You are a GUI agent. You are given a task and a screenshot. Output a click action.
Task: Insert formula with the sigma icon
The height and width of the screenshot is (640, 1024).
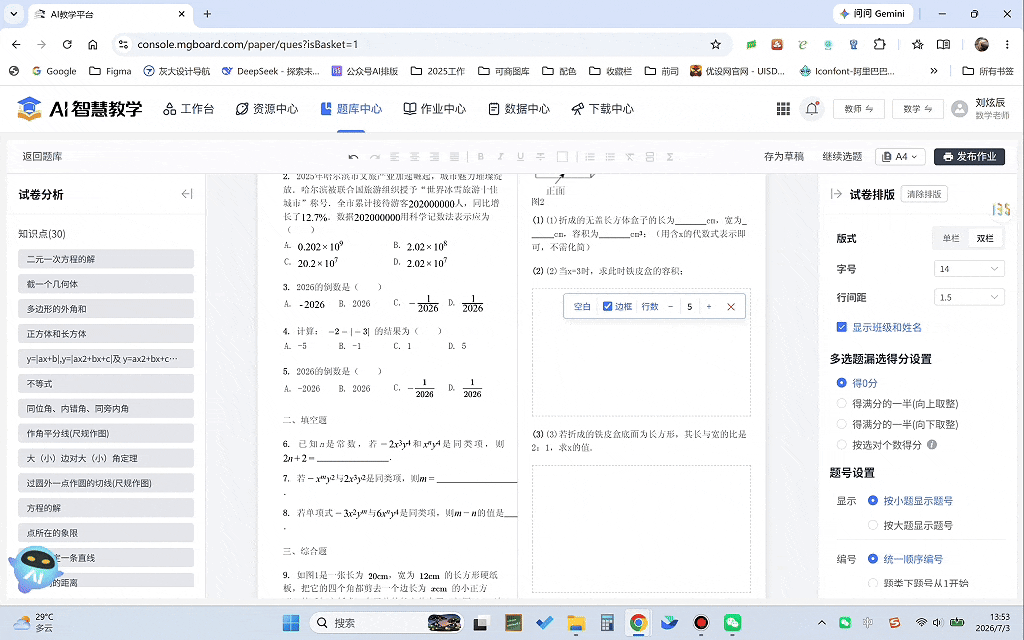pos(669,157)
